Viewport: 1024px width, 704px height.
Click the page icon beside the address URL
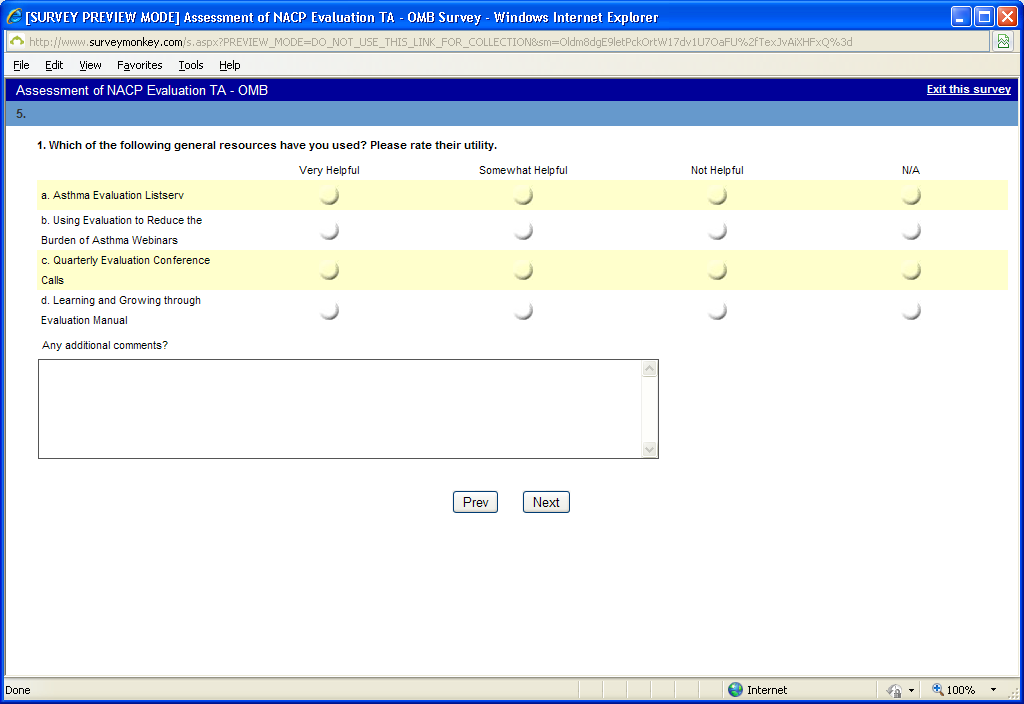point(17,42)
